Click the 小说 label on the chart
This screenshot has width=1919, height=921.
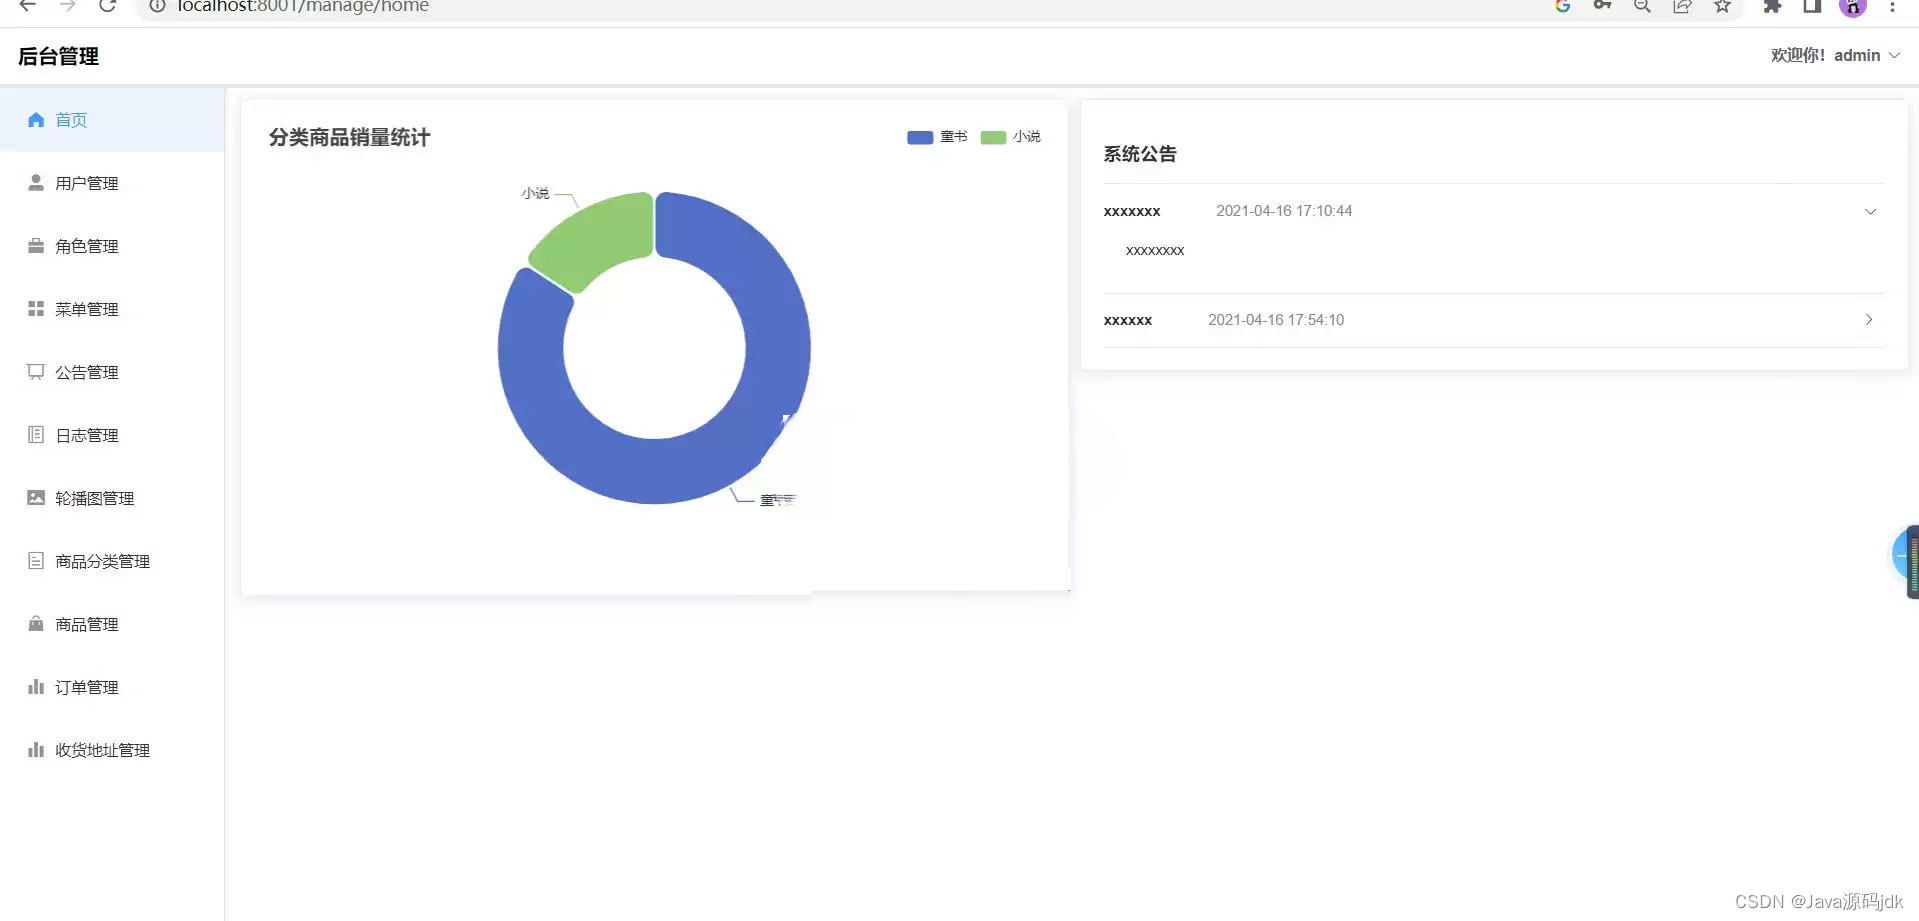click(535, 193)
